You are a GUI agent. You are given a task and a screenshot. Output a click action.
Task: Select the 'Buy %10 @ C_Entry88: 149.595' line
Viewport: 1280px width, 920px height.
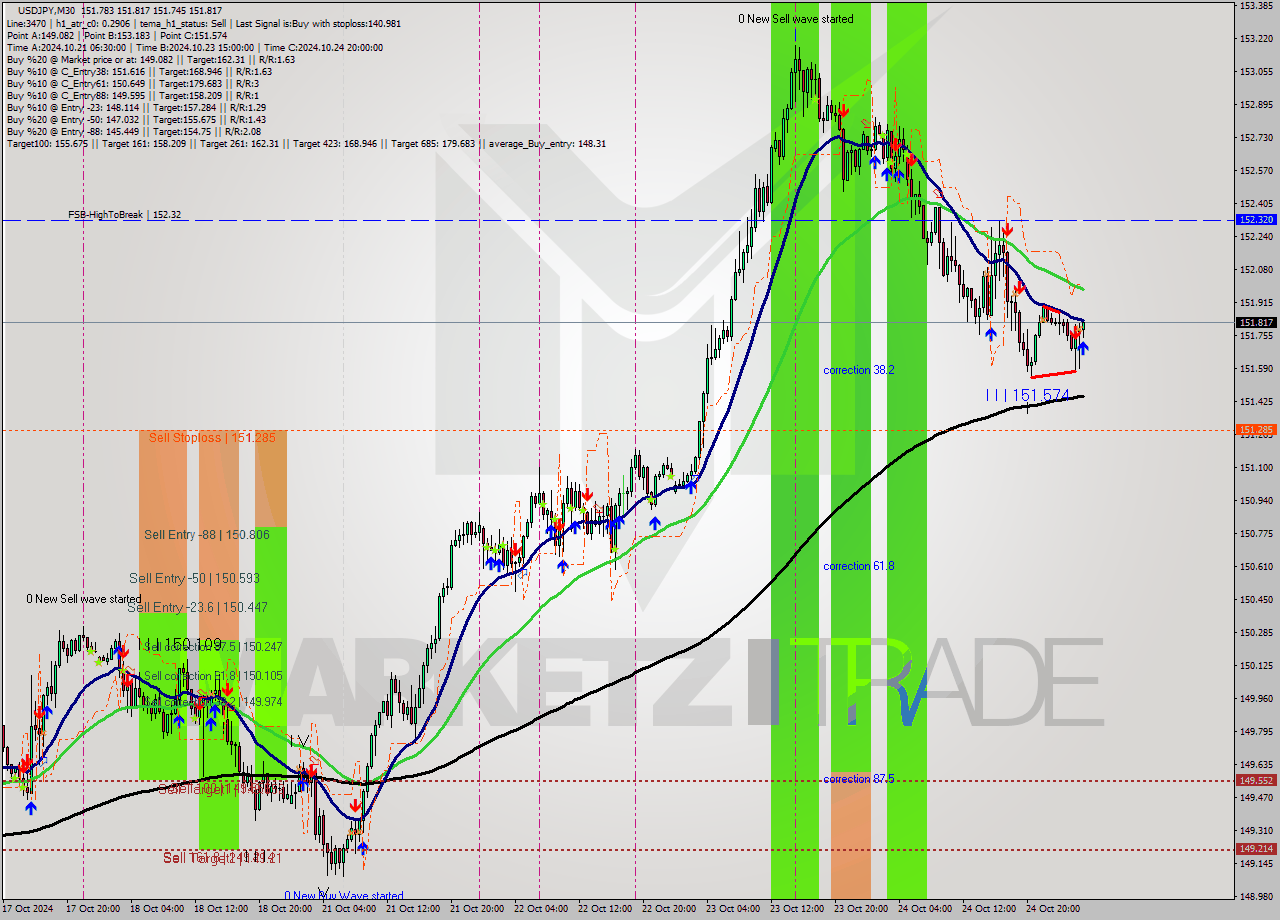pos(133,95)
